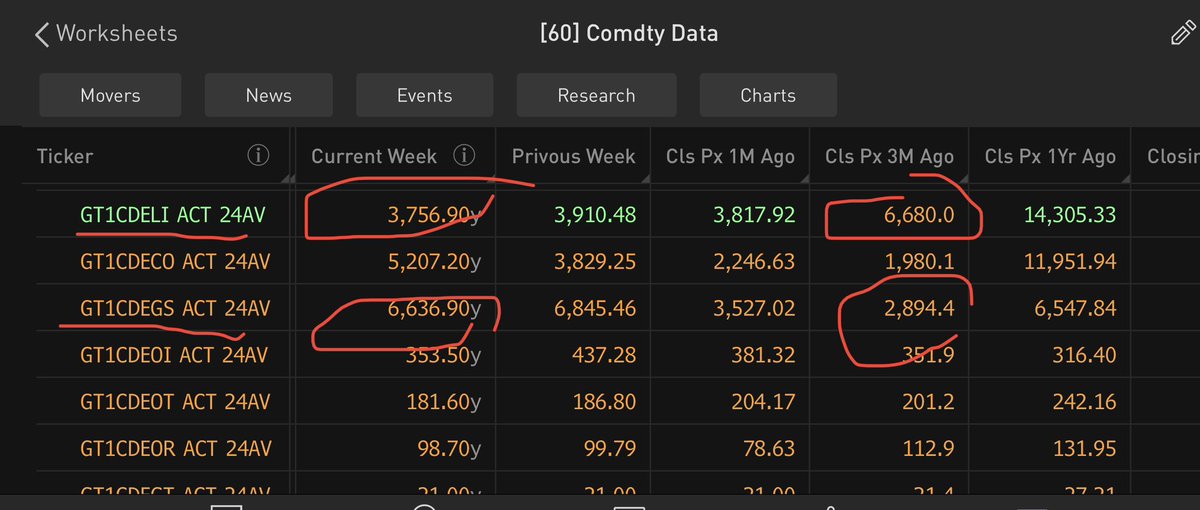Tap 1Yr ago value 316.40
Image resolution: width=1200 pixels, height=510 pixels.
[1085, 356]
